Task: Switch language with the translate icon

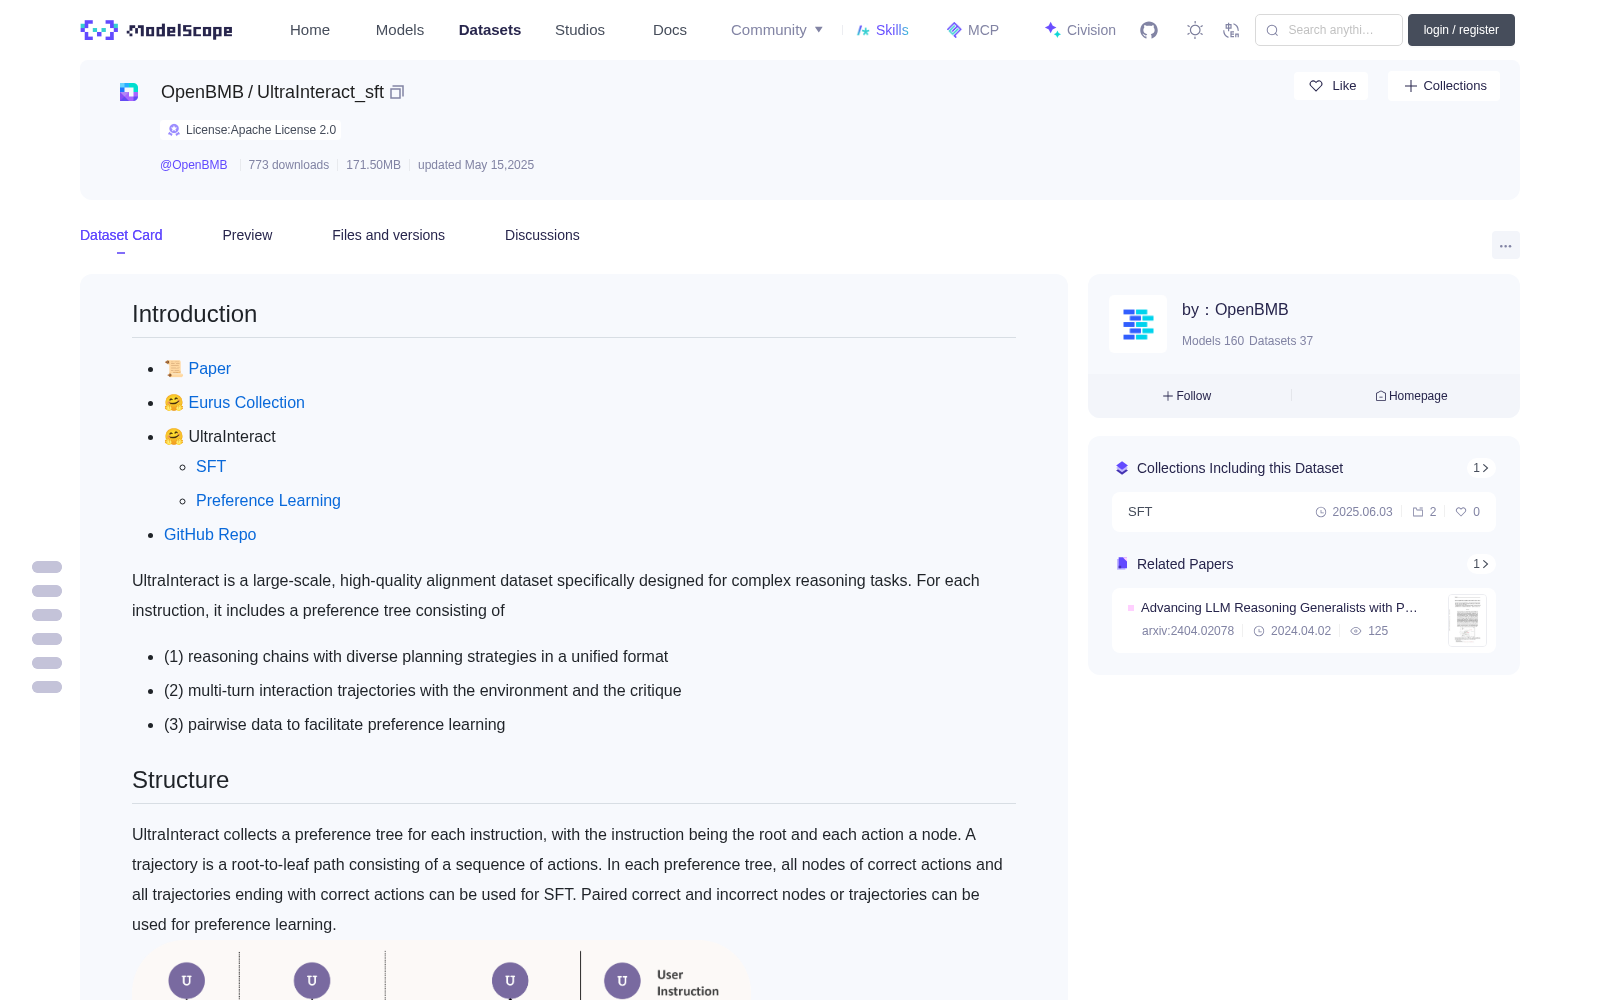Action: point(1231,30)
